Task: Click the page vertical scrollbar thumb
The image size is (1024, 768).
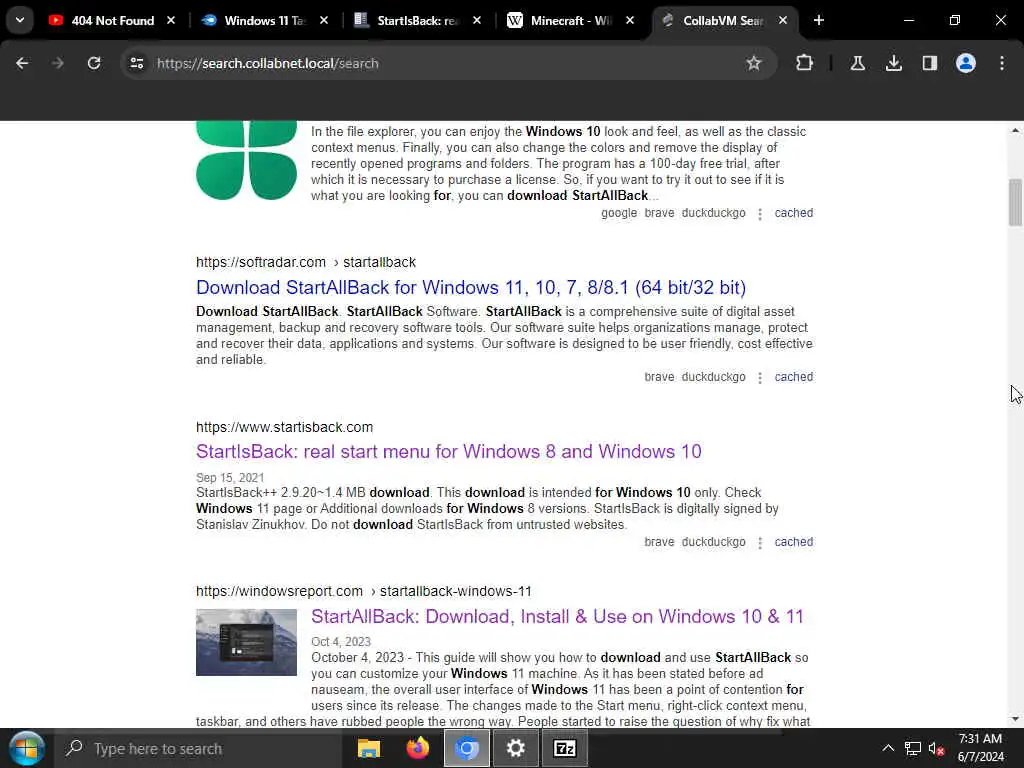Action: pyautogui.click(x=1015, y=202)
